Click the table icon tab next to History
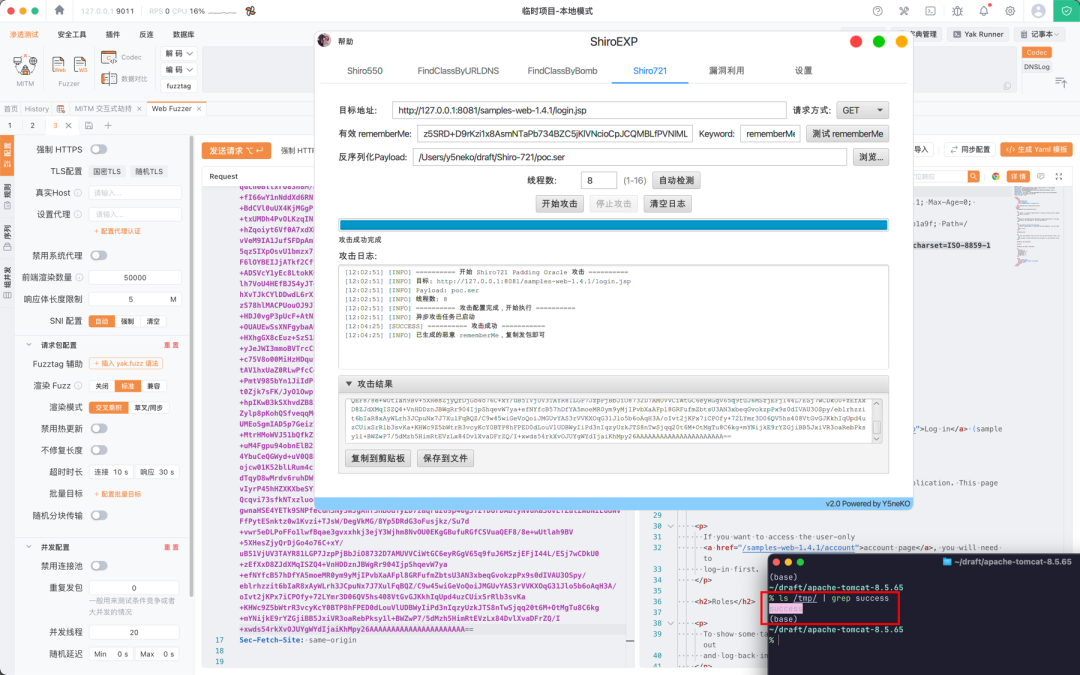Viewport: 1080px width, 675px height. [x=61, y=109]
